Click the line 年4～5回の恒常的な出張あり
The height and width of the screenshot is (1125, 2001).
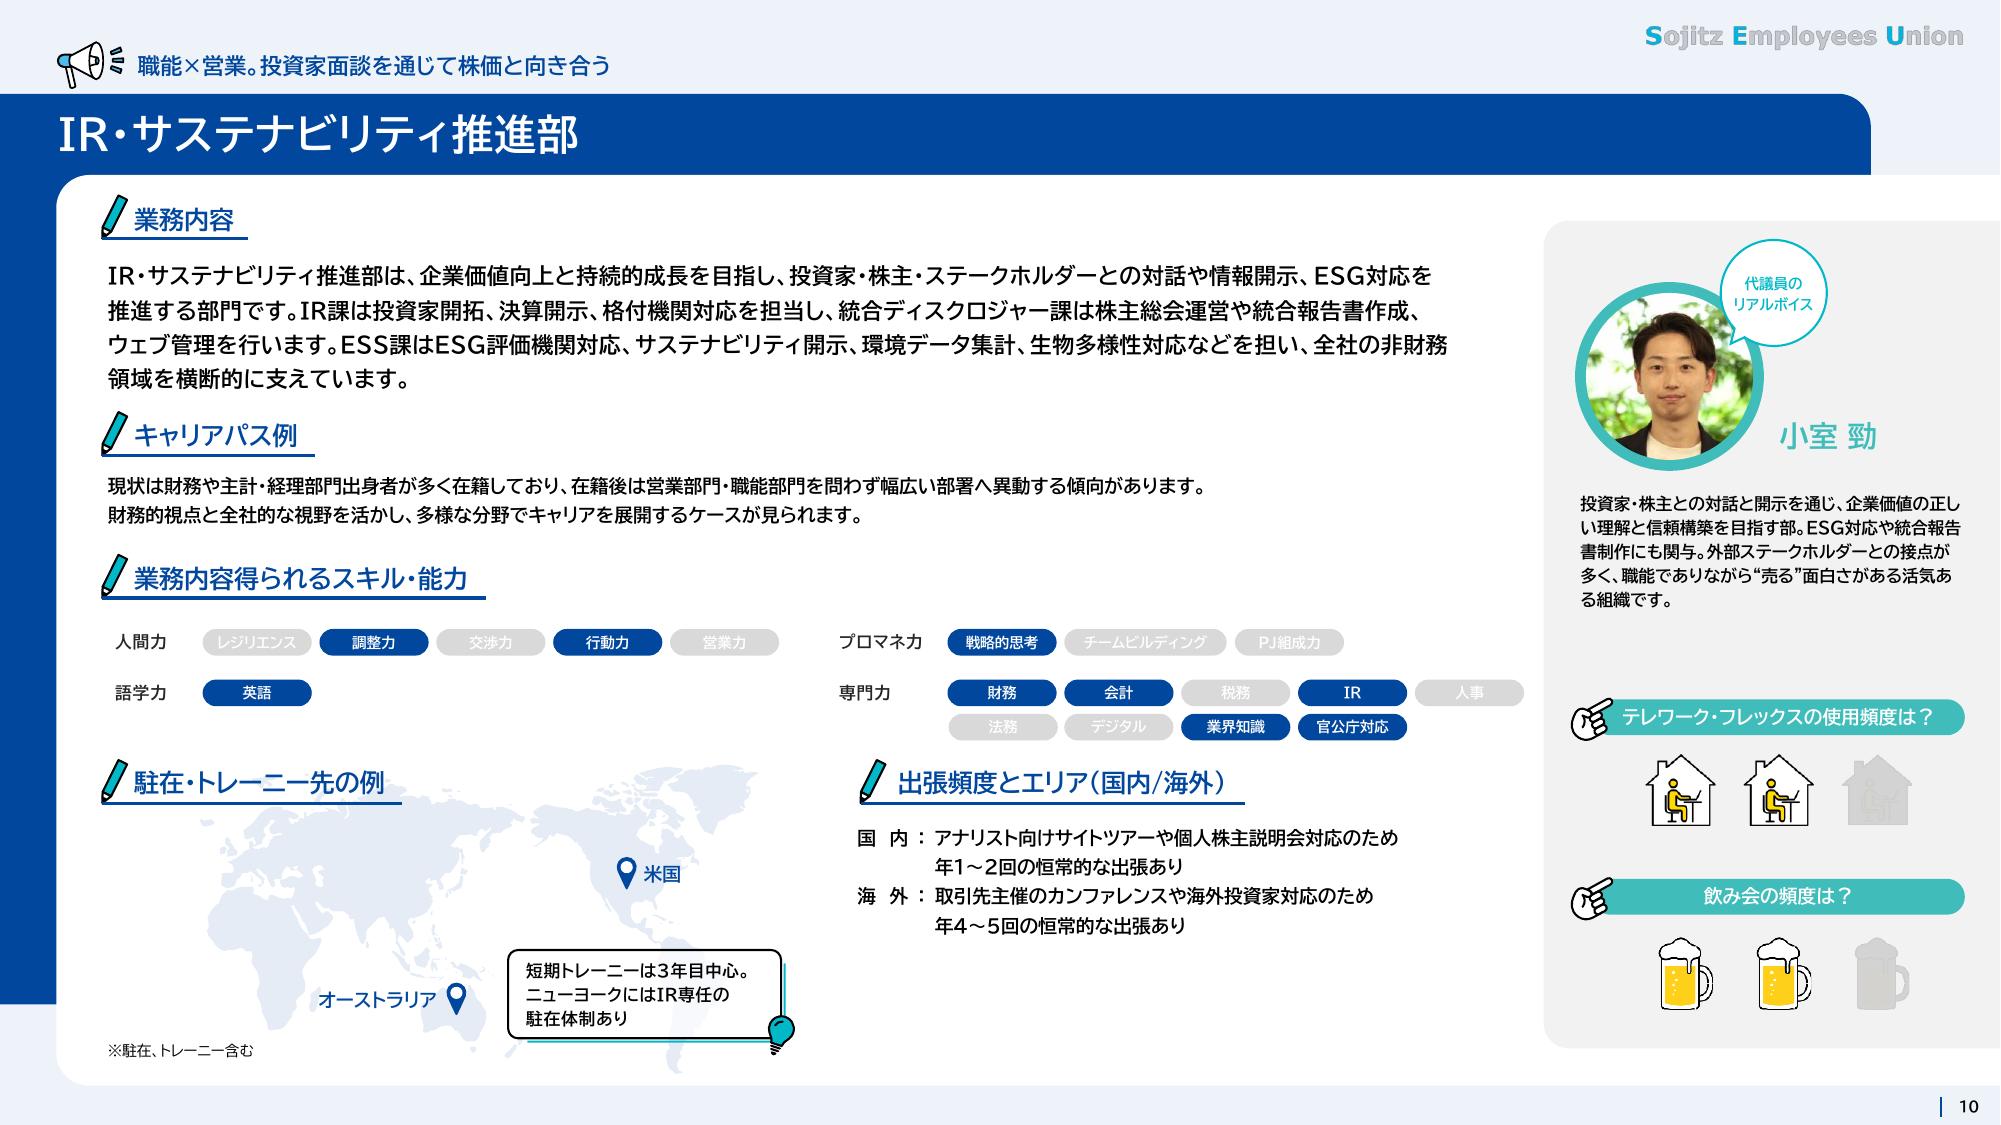click(1060, 926)
